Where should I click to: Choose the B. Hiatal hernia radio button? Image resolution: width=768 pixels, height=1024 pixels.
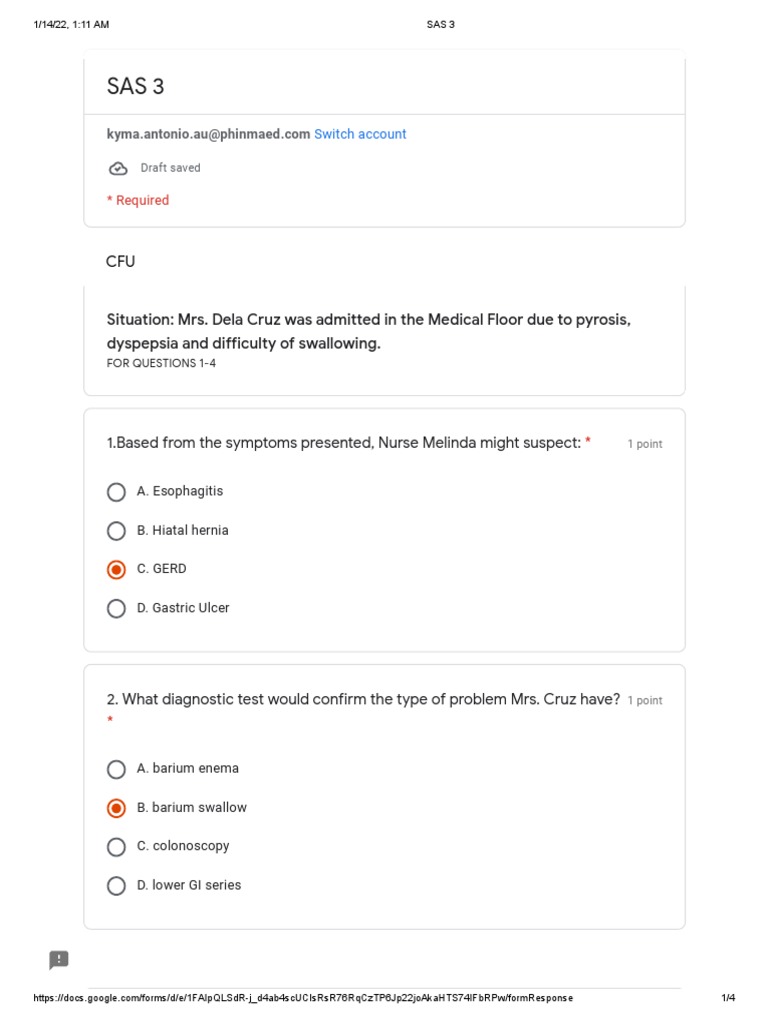pos(116,531)
